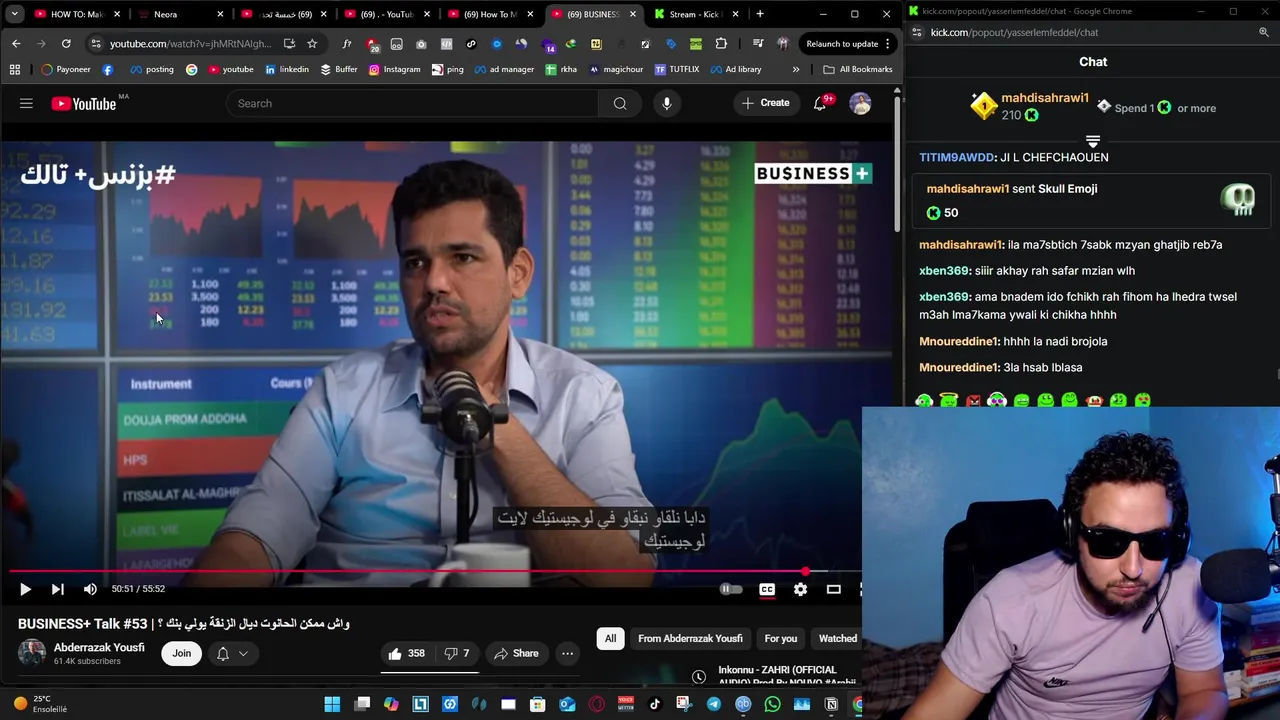Open the Windows Start menu

click(x=332, y=705)
